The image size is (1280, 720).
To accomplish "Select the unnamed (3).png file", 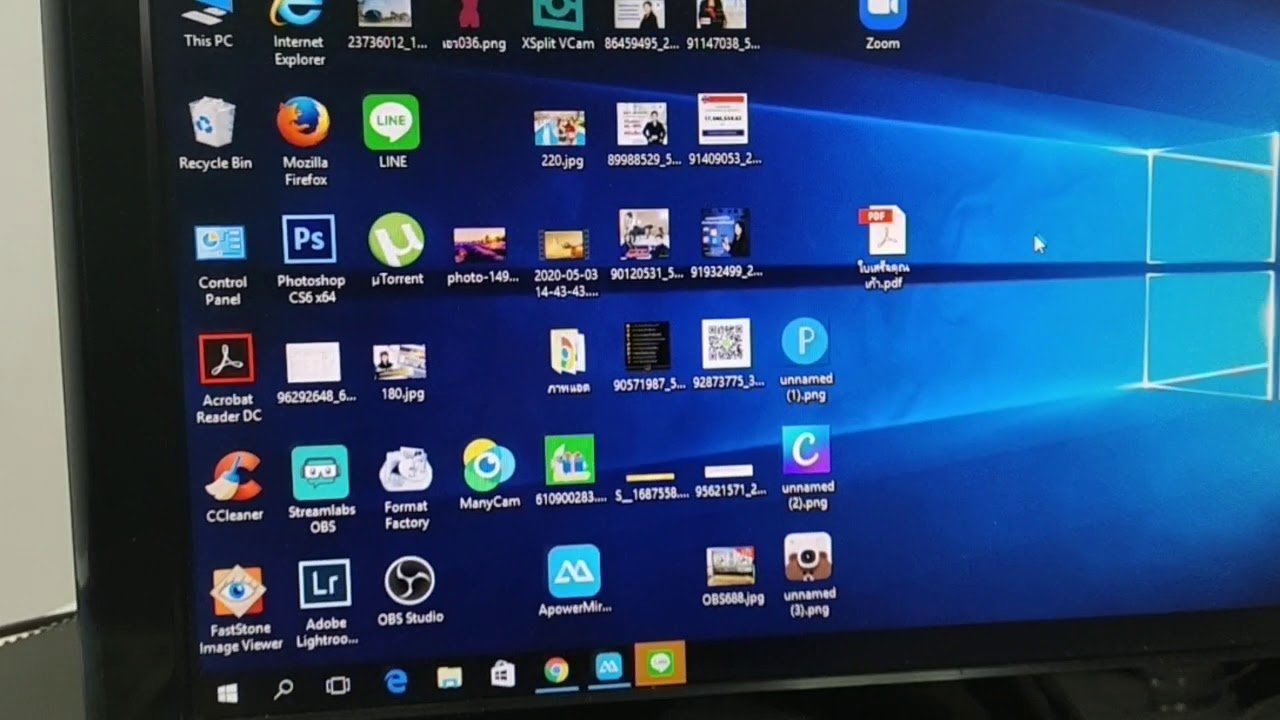I will pyautogui.click(x=808, y=575).
